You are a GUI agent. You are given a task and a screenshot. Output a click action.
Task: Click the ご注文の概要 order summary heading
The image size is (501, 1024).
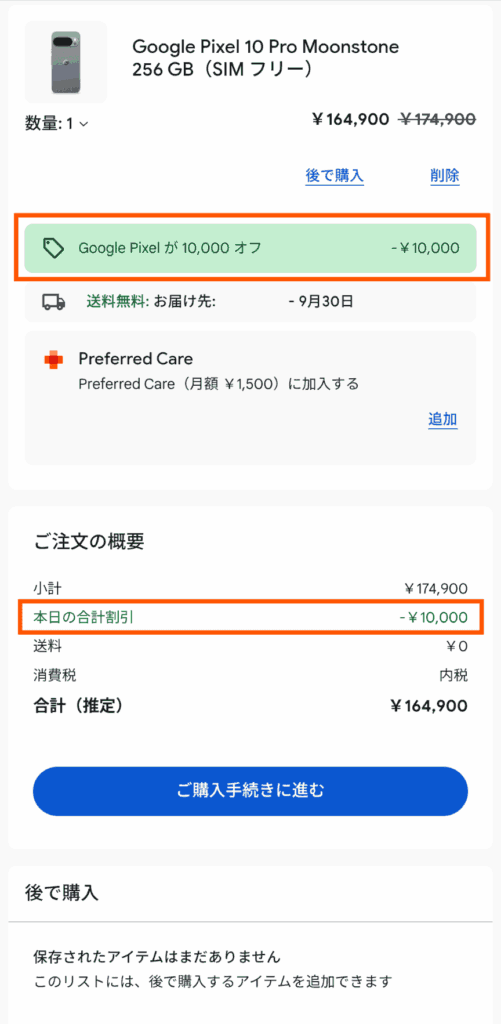point(89,541)
